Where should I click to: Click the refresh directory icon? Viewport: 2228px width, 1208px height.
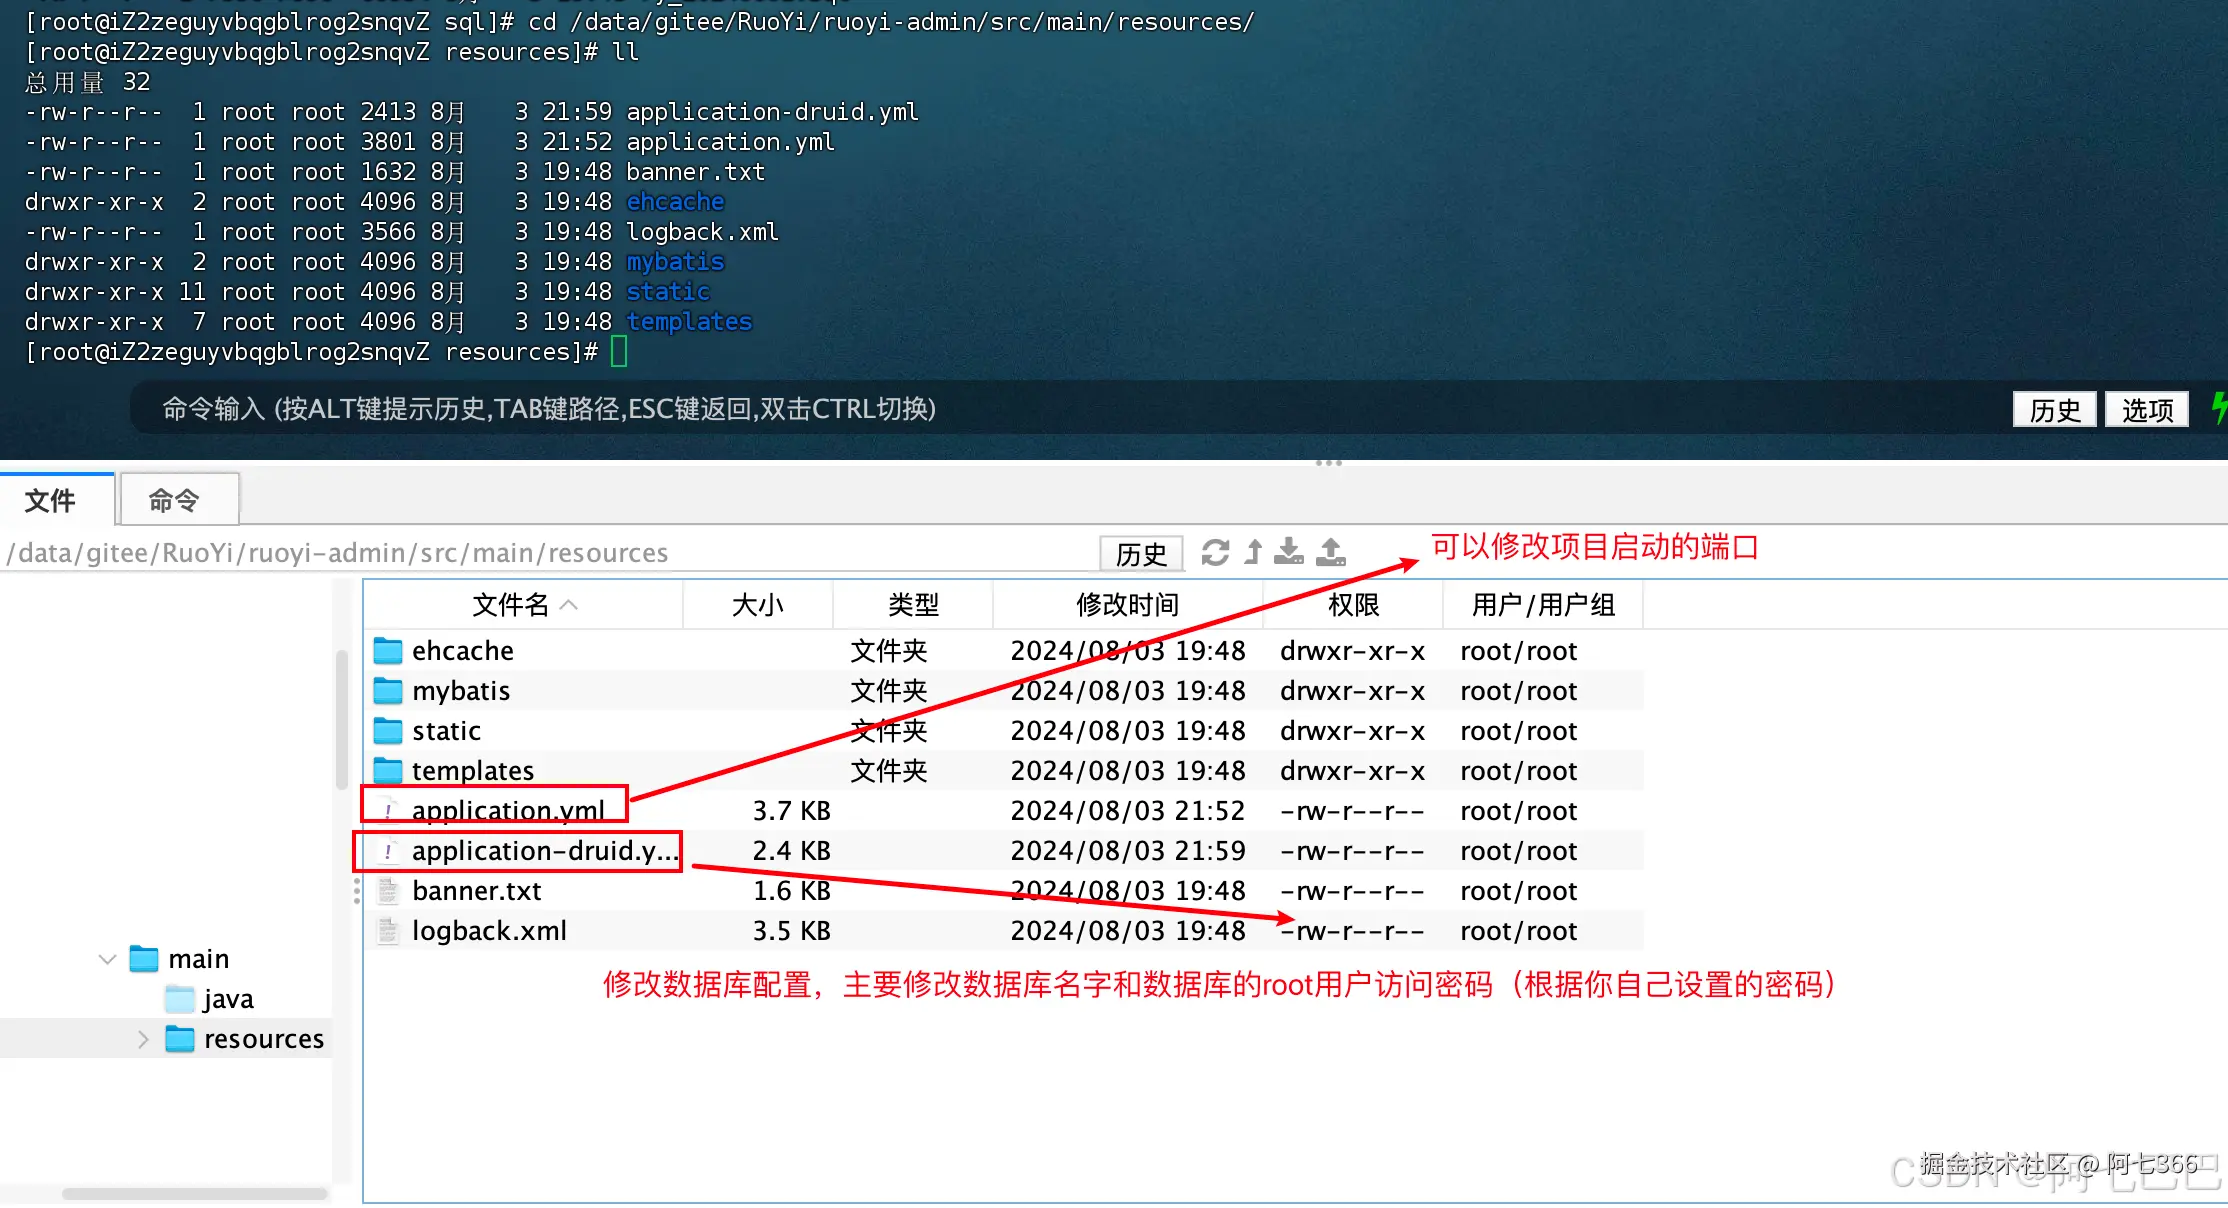1215,552
